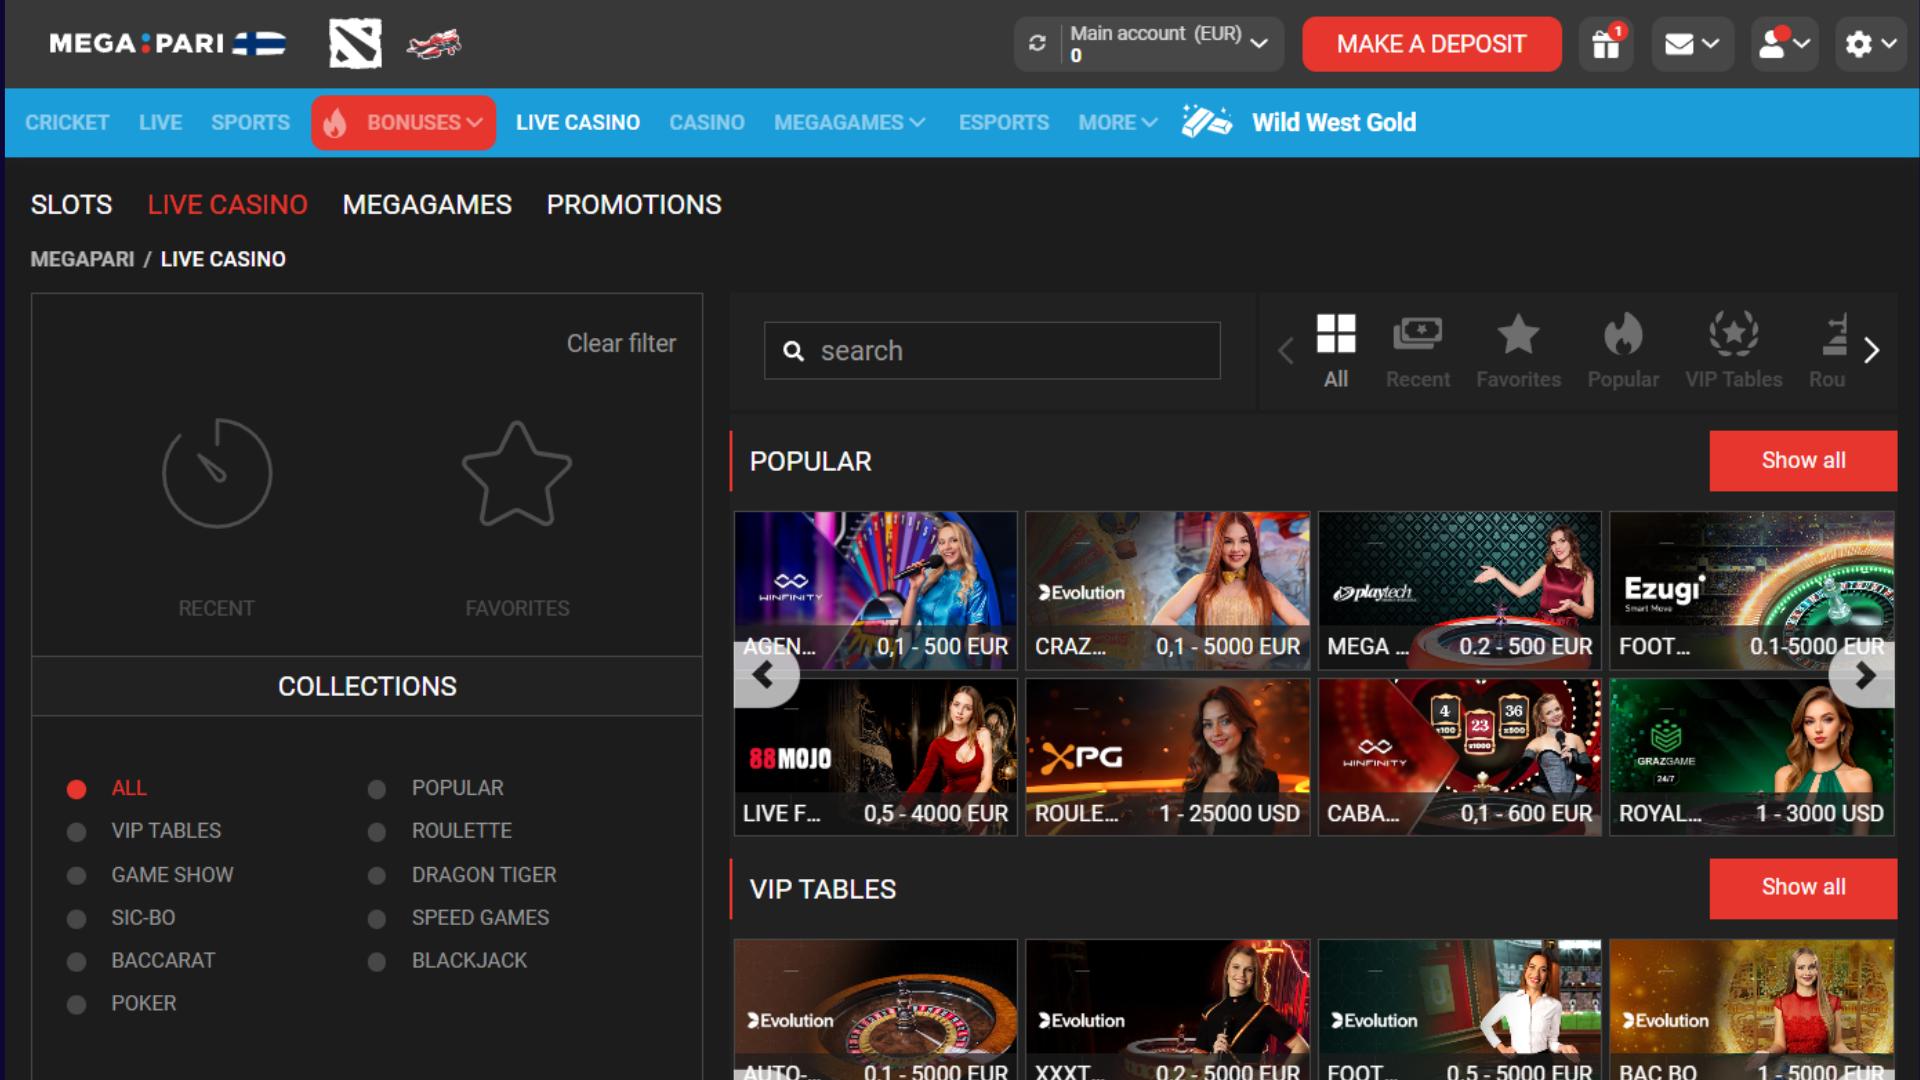Image resolution: width=1920 pixels, height=1080 pixels.
Task: Switch to the Slots tab
Action: click(x=71, y=205)
